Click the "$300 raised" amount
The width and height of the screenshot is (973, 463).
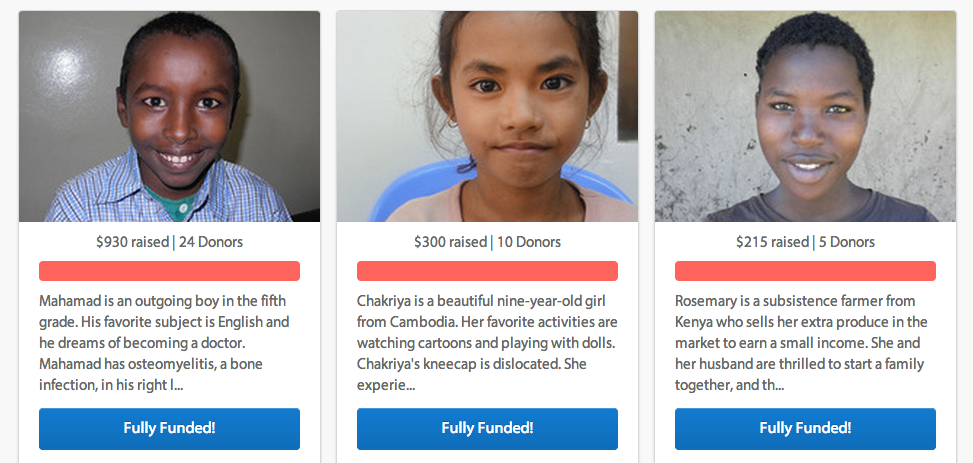[x=450, y=242]
